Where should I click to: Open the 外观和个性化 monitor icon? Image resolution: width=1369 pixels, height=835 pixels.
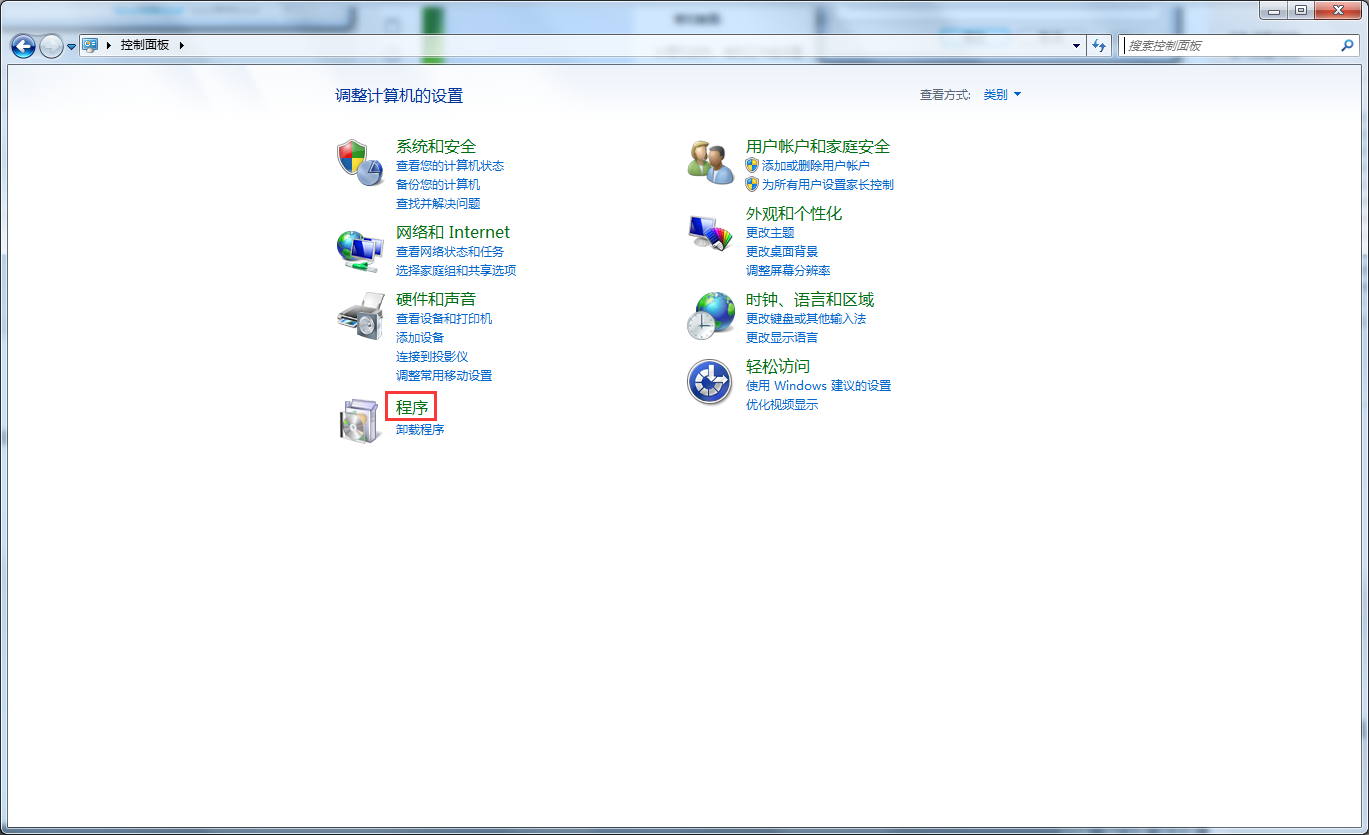710,232
